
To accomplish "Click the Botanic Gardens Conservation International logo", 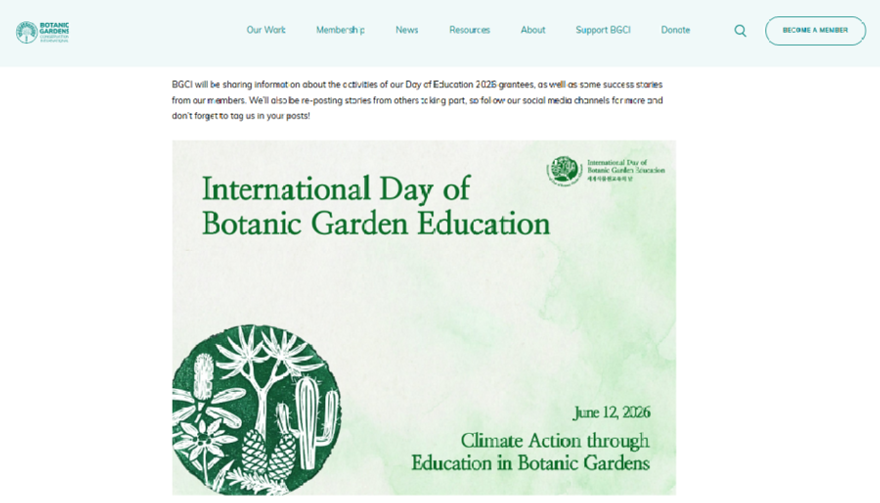I will pyautogui.click(x=43, y=32).
